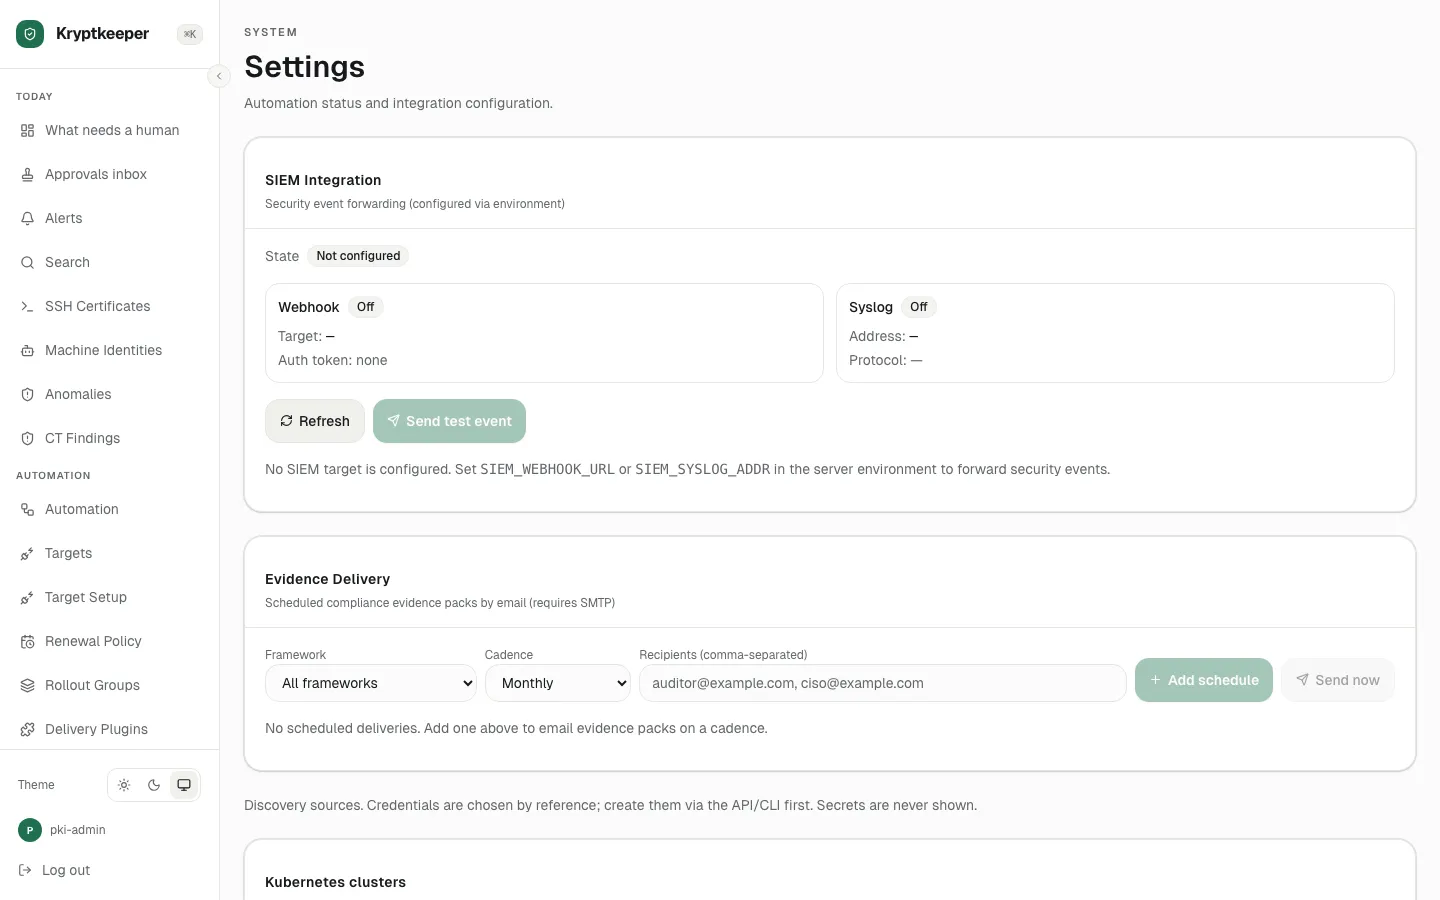Click the CT Findings shield icon
This screenshot has height=900, width=1440.
(27, 439)
